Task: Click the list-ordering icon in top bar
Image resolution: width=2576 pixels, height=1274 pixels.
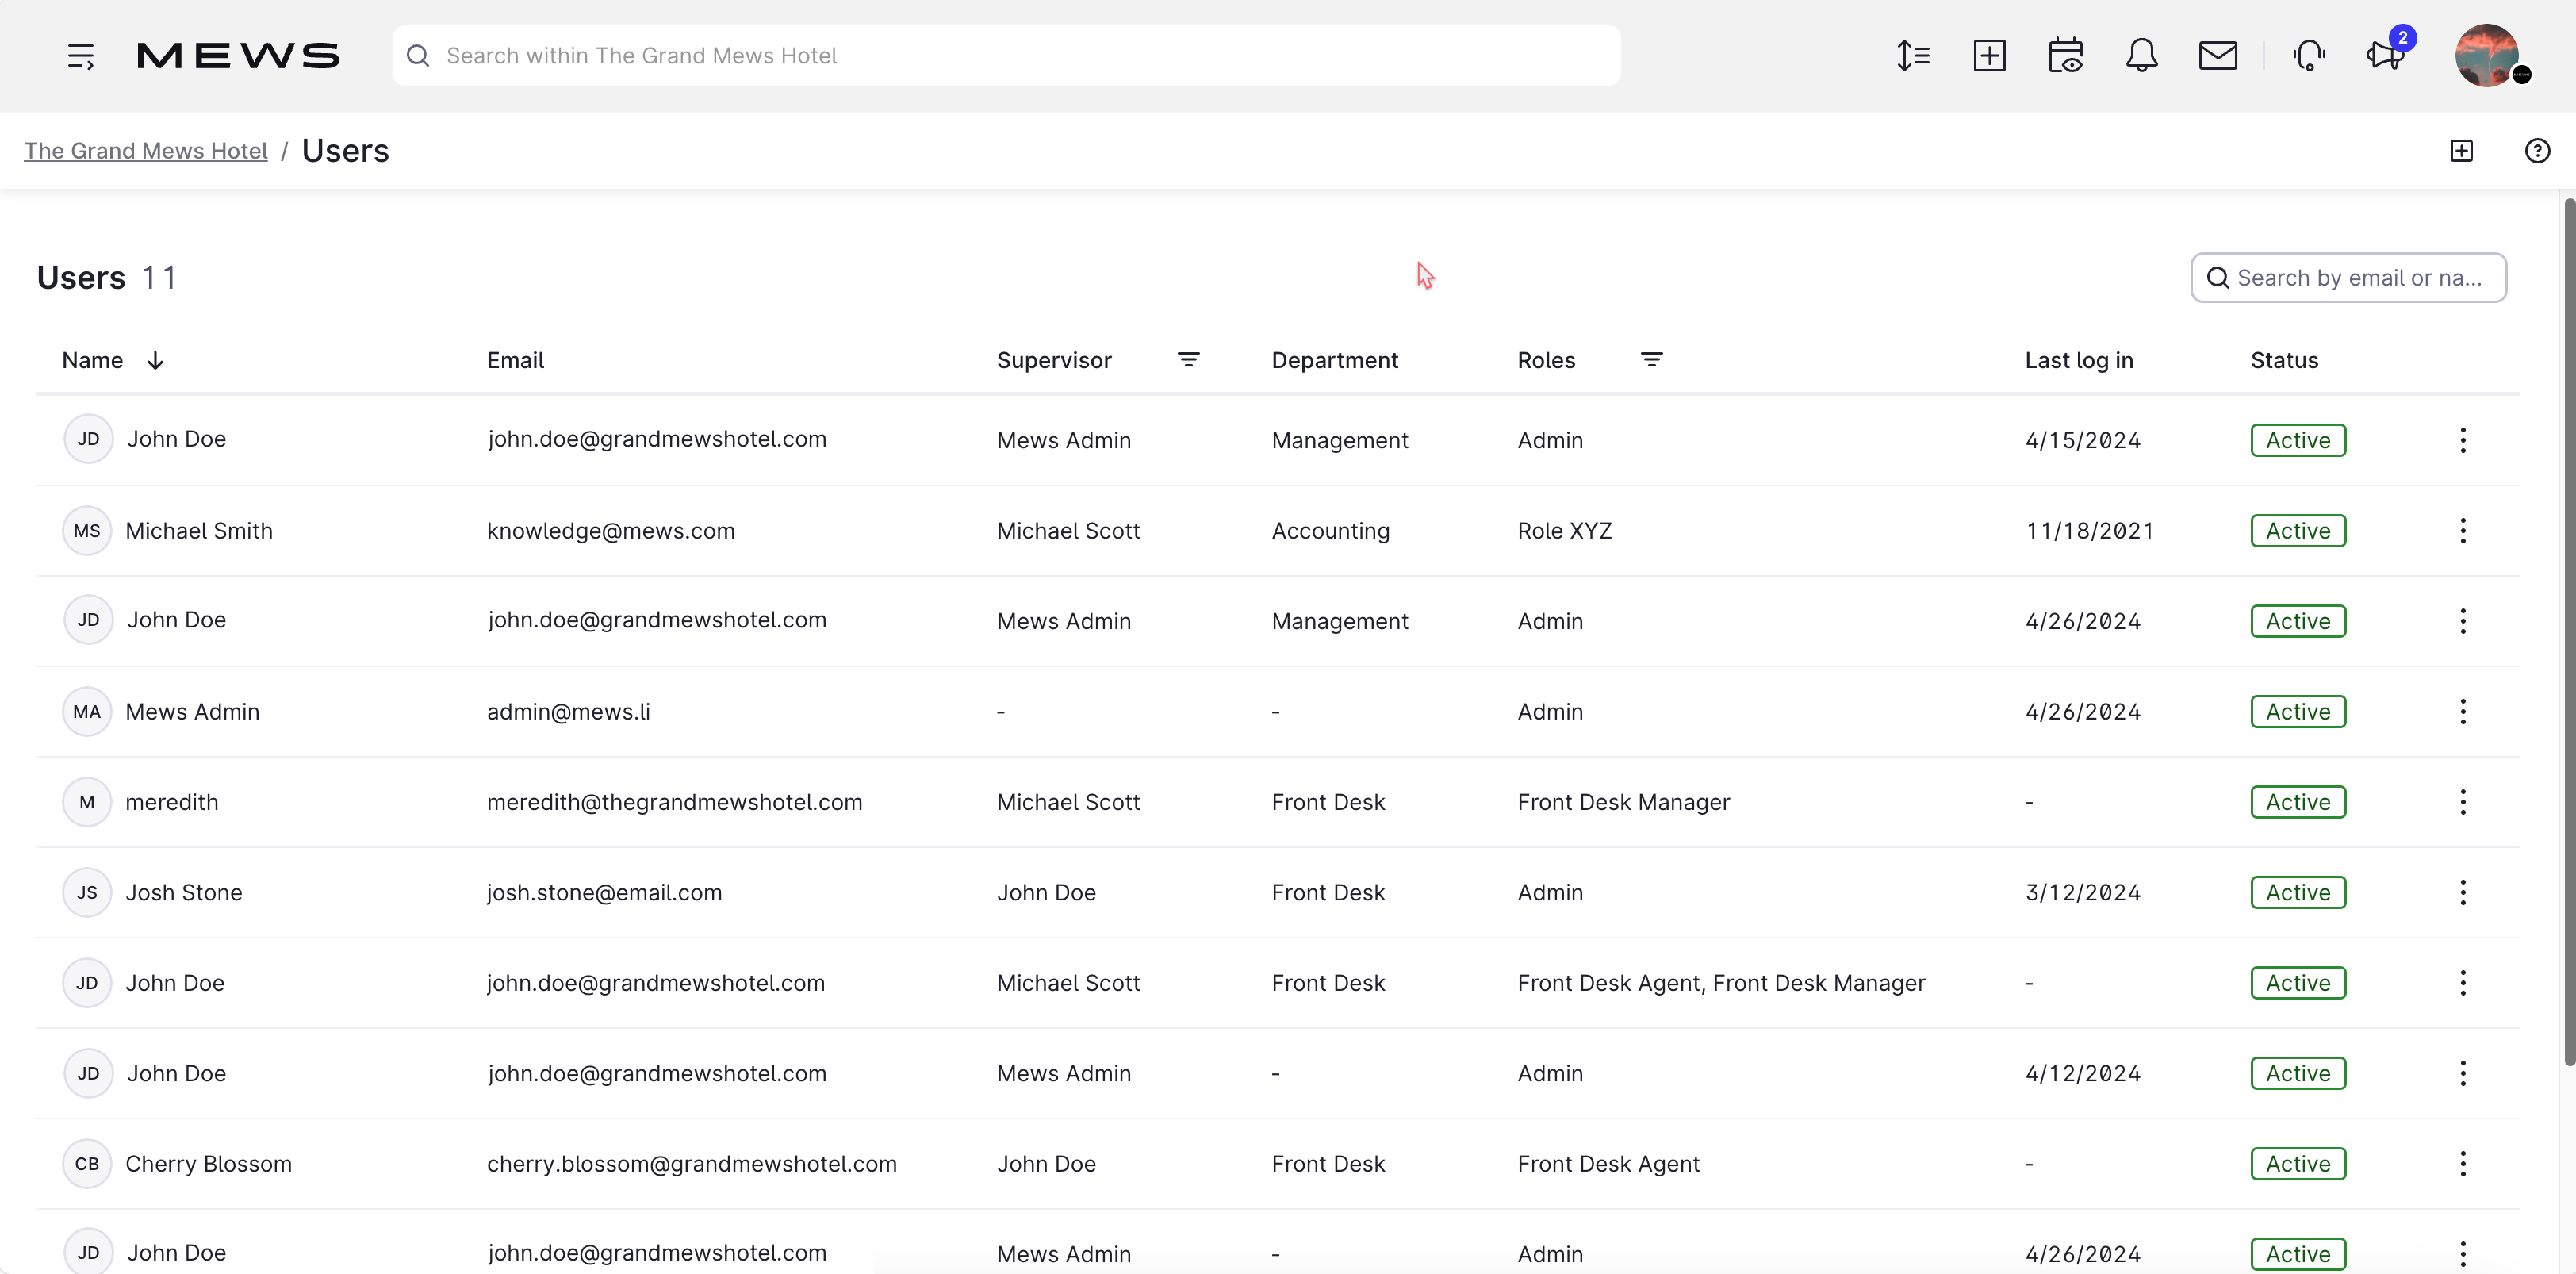Action: (1914, 55)
